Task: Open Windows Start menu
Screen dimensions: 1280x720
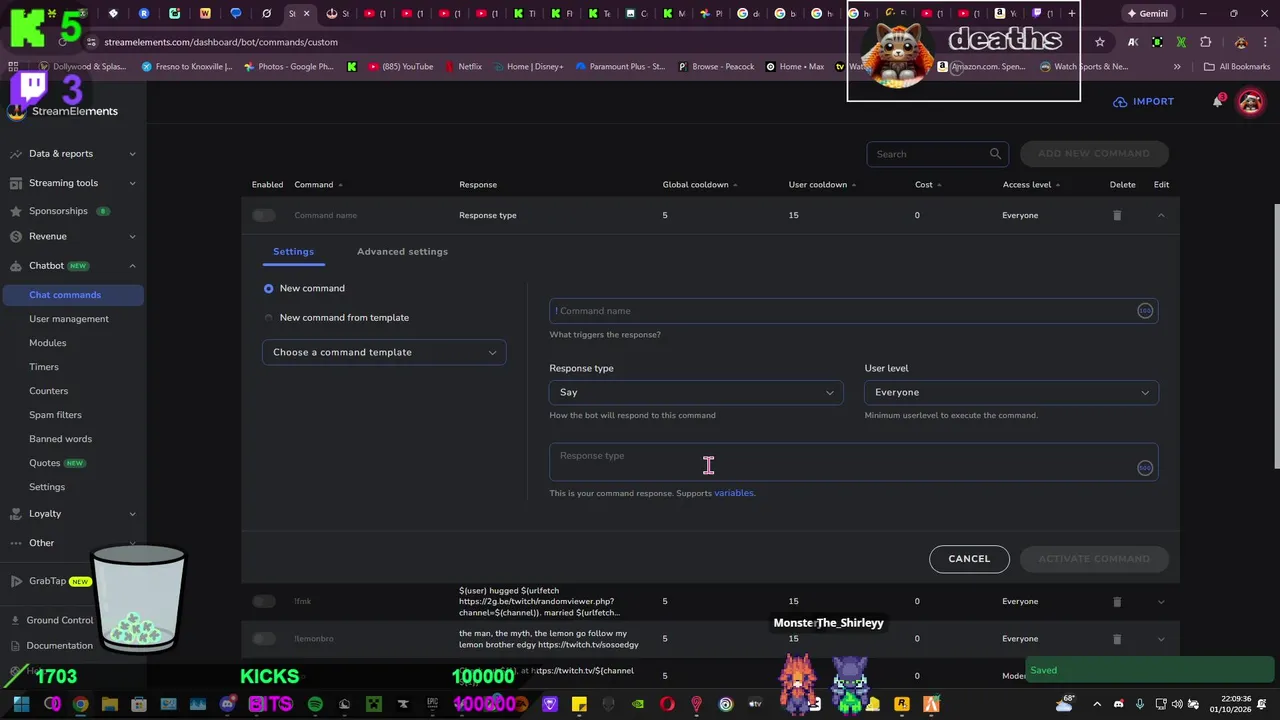Action: coord(21,704)
